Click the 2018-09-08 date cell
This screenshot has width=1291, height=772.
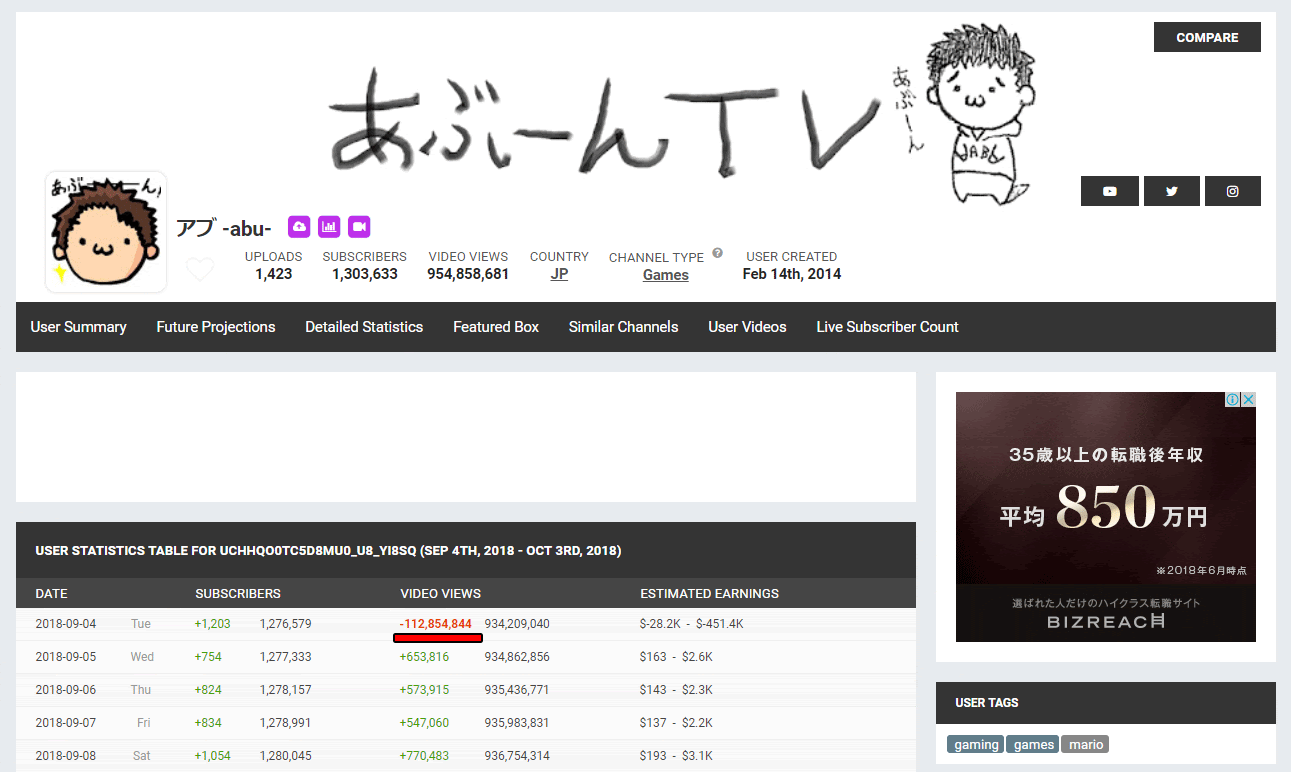66,756
